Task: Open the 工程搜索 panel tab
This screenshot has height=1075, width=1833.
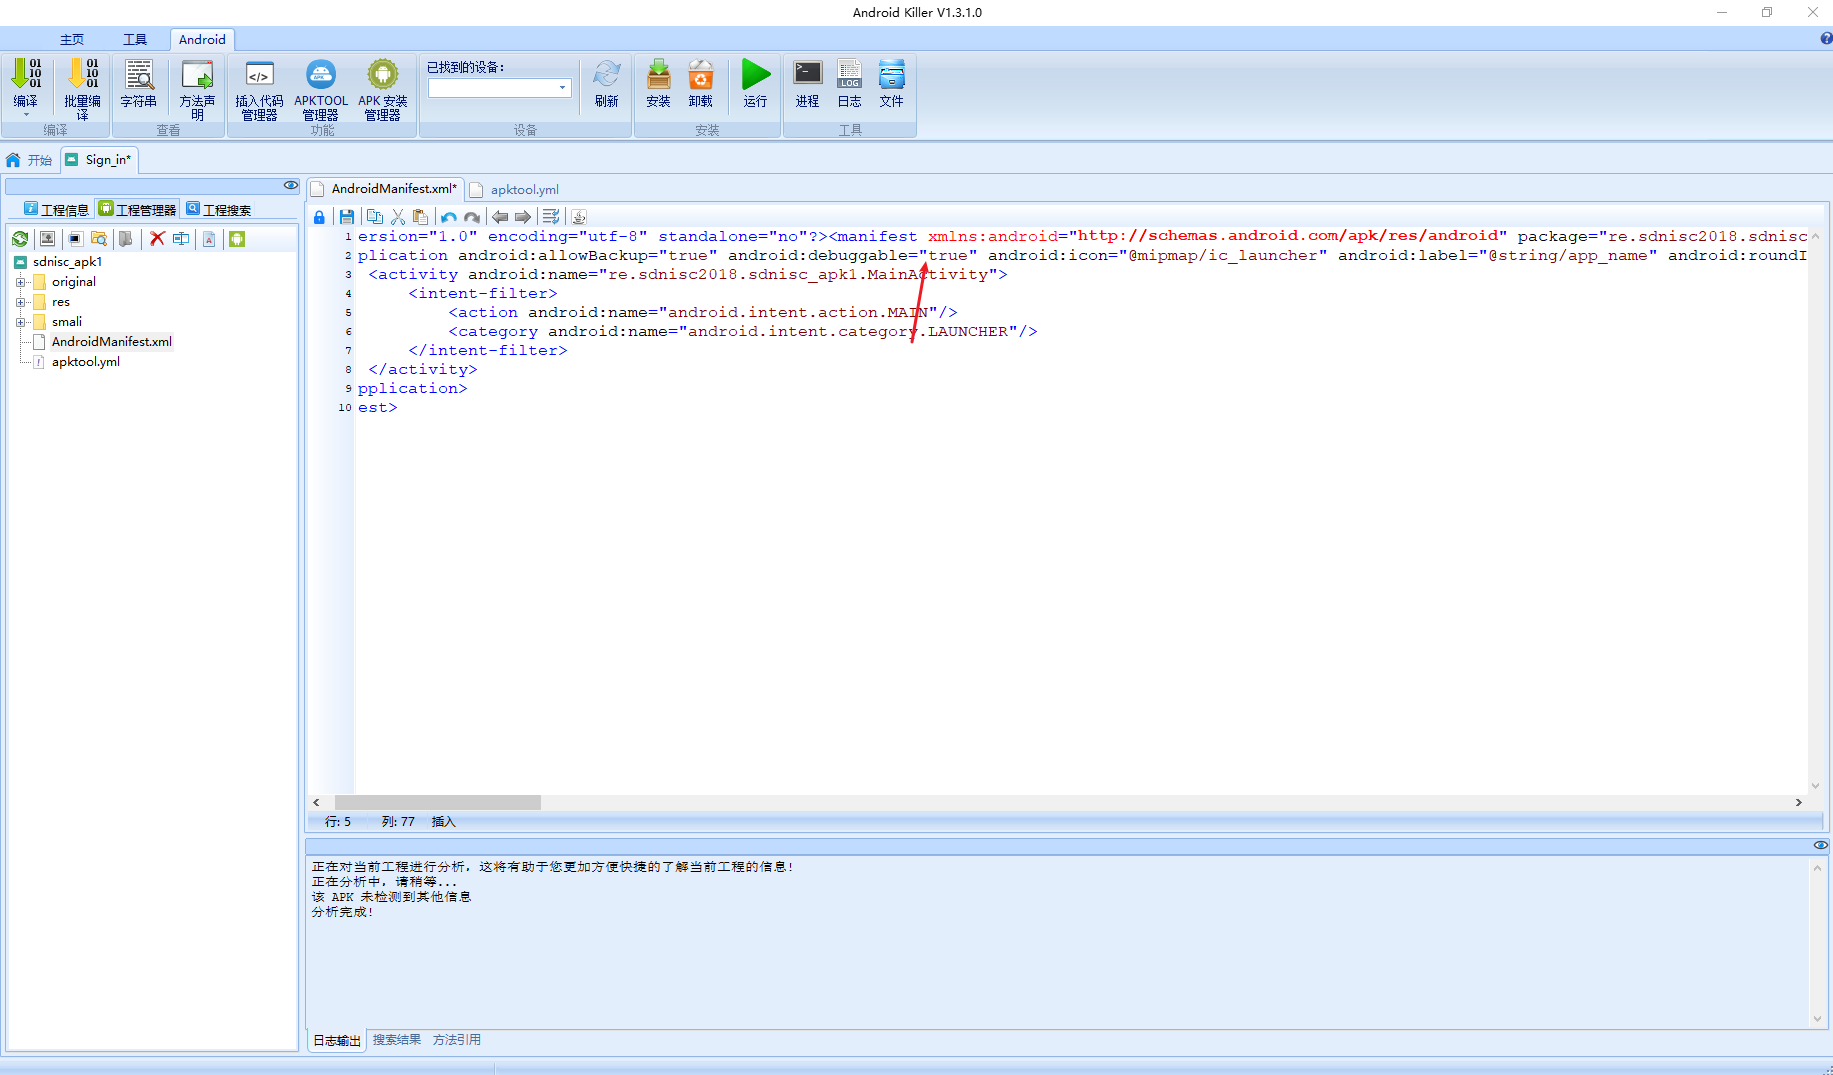Action: [x=218, y=210]
